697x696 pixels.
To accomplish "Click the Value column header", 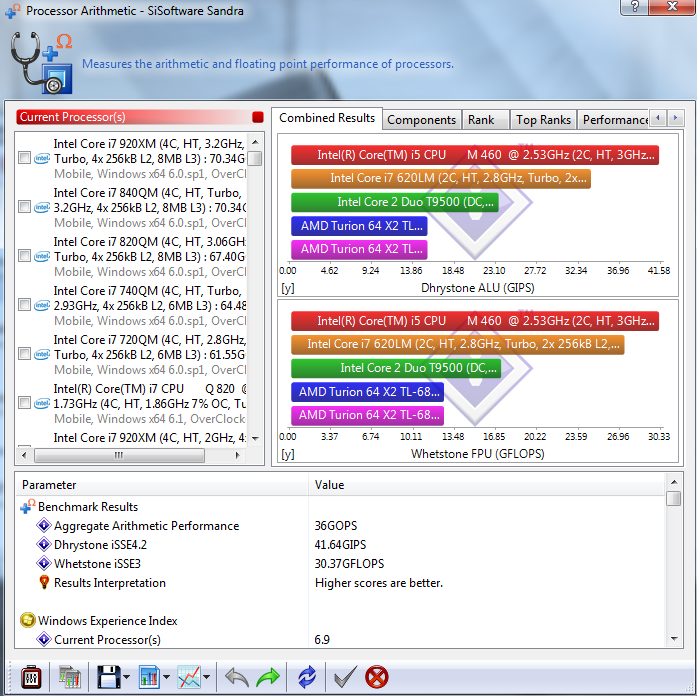I will tap(487, 485).
